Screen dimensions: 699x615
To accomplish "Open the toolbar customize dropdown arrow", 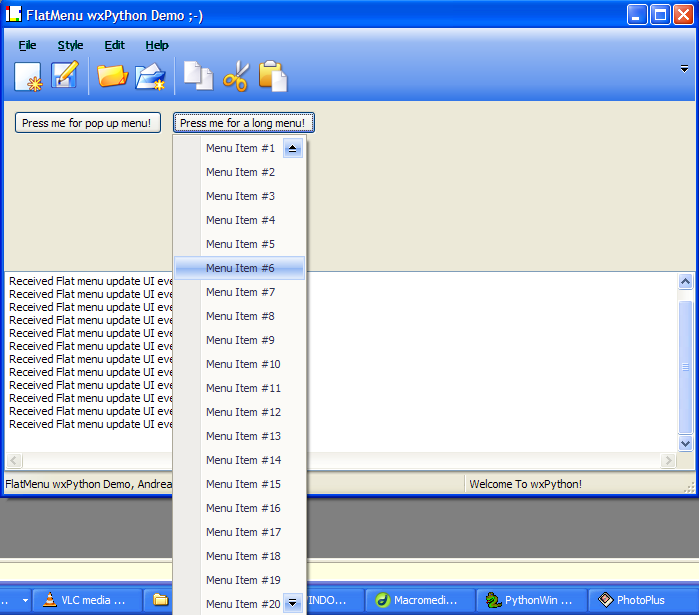I will (x=685, y=69).
